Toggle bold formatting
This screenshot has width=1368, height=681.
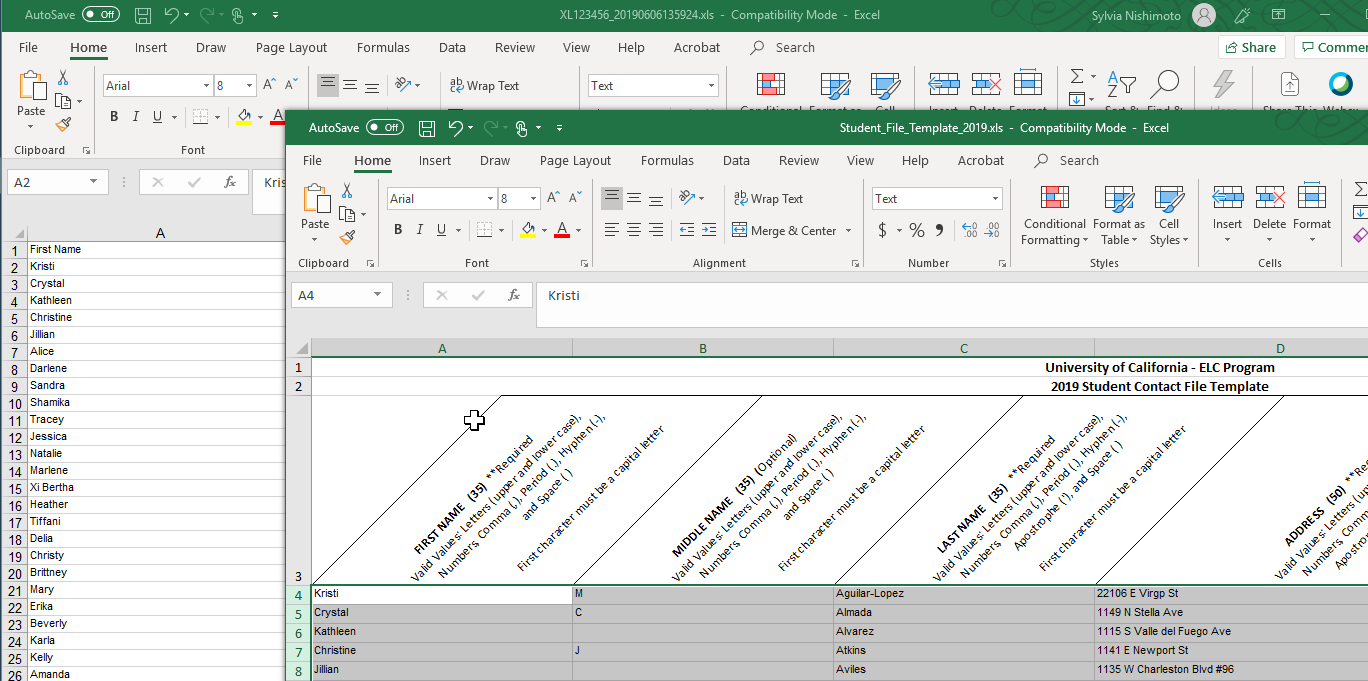pyautogui.click(x=397, y=230)
